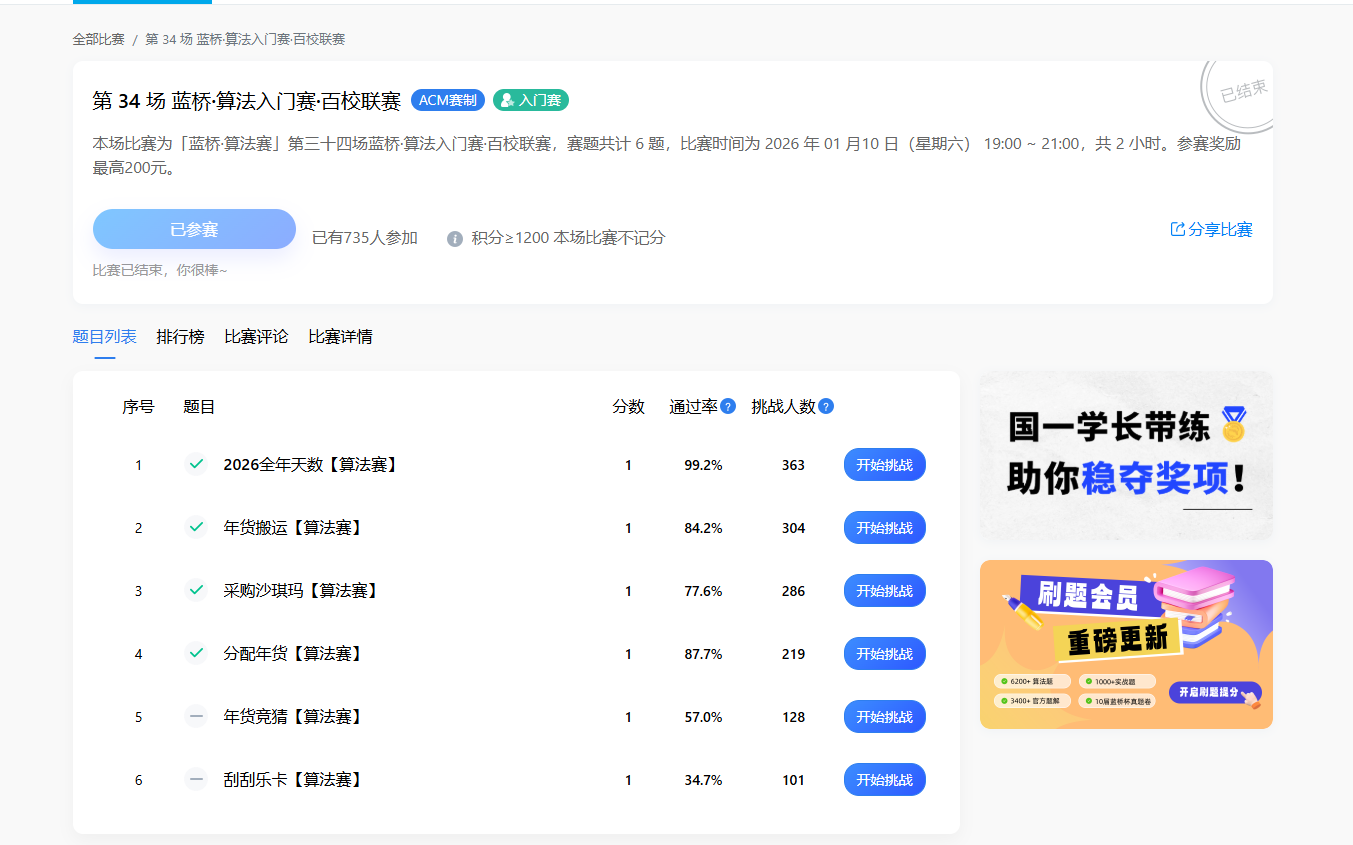Viewport: 1353px width, 845px height.
Task: Open the 比赛评论 tab
Action: (x=256, y=337)
